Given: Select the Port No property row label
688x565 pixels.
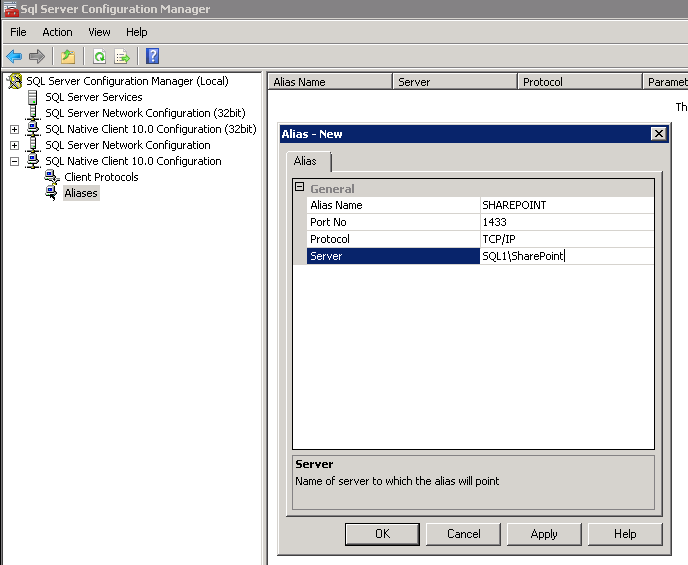Looking at the screenshot, I should [x=393, y=222].
